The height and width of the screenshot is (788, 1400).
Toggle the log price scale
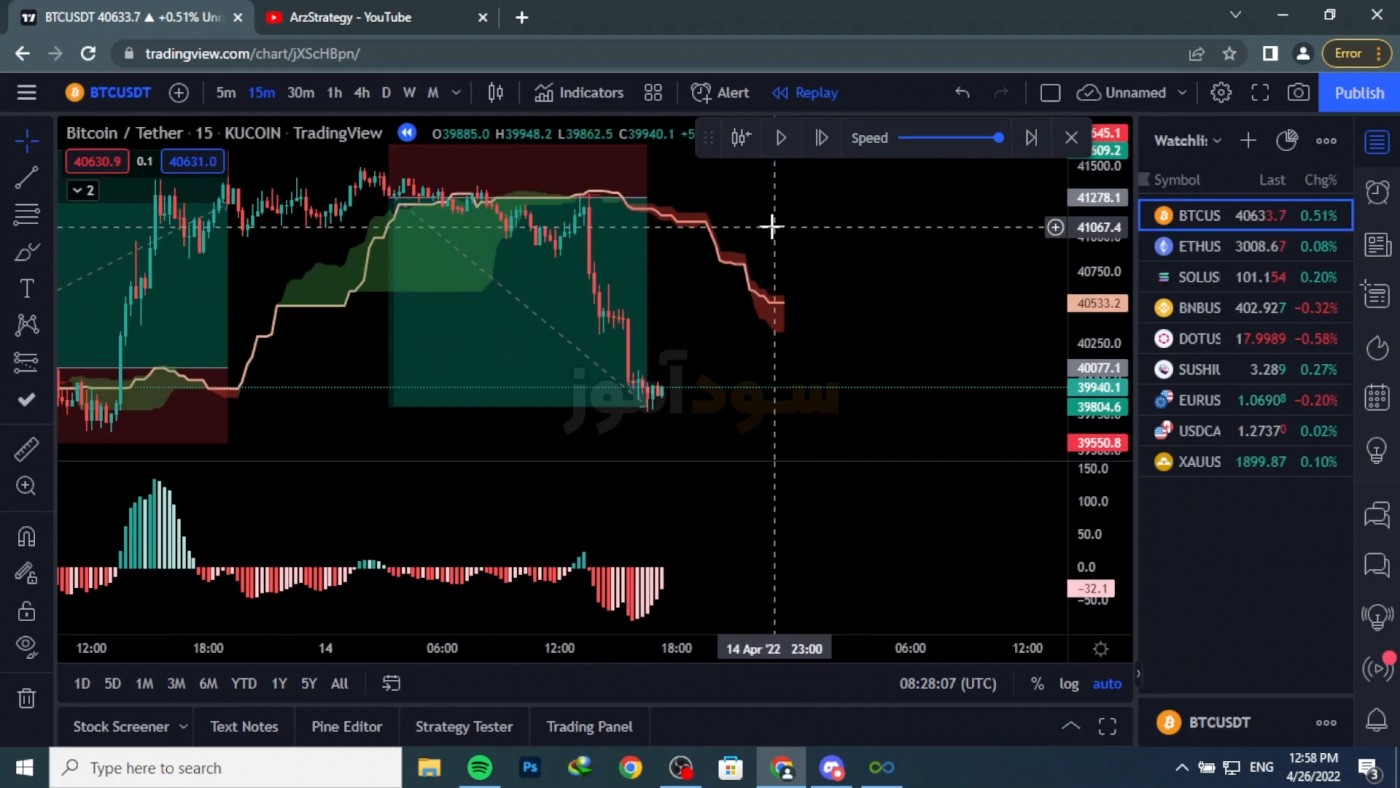pos(1069,683)
